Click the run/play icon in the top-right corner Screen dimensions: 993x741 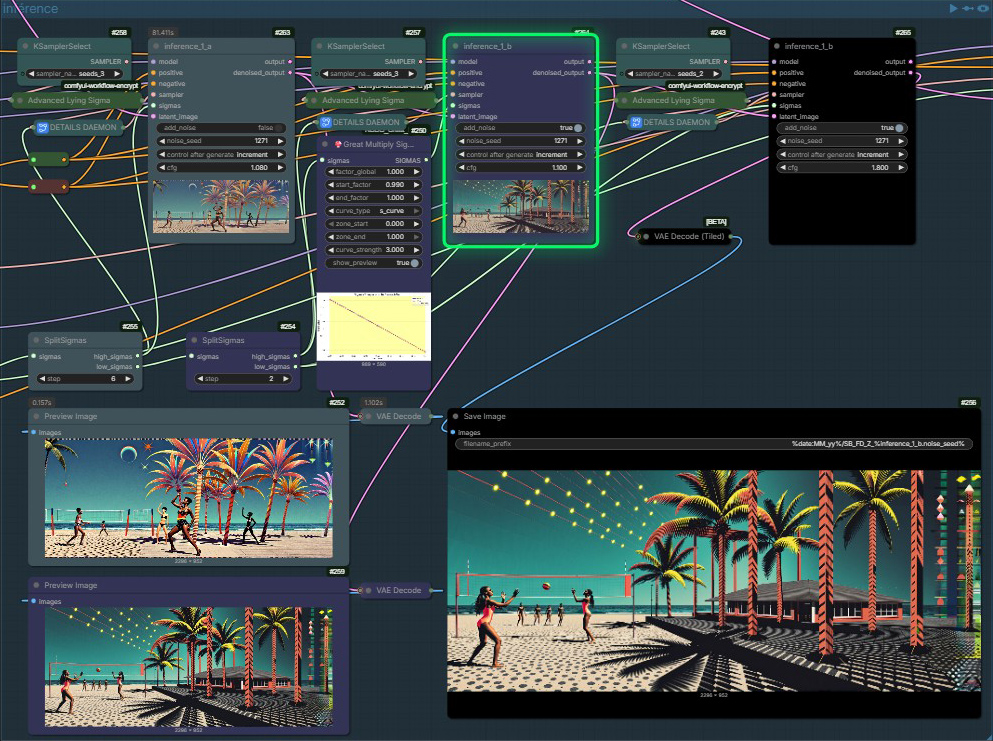[953, 8]
